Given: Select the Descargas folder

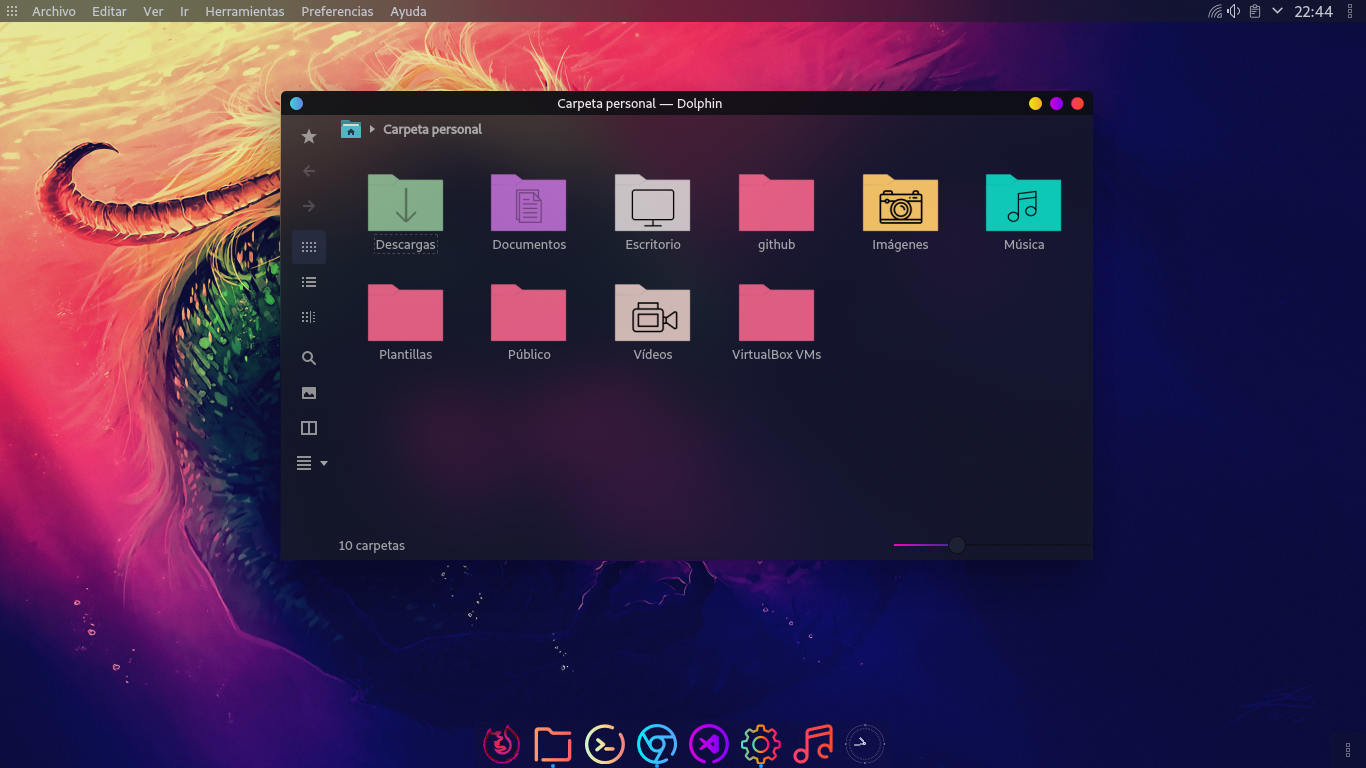Looking at the screenshot, I should [x=405, y=212].
